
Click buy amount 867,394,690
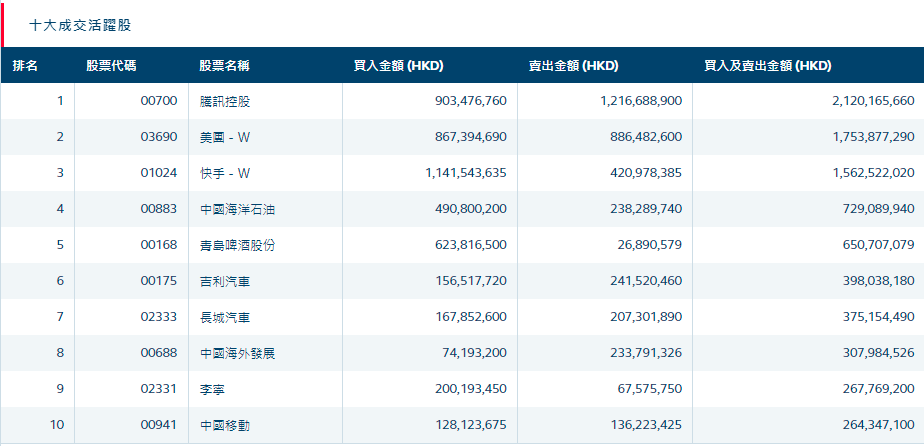tap(471, 137)
